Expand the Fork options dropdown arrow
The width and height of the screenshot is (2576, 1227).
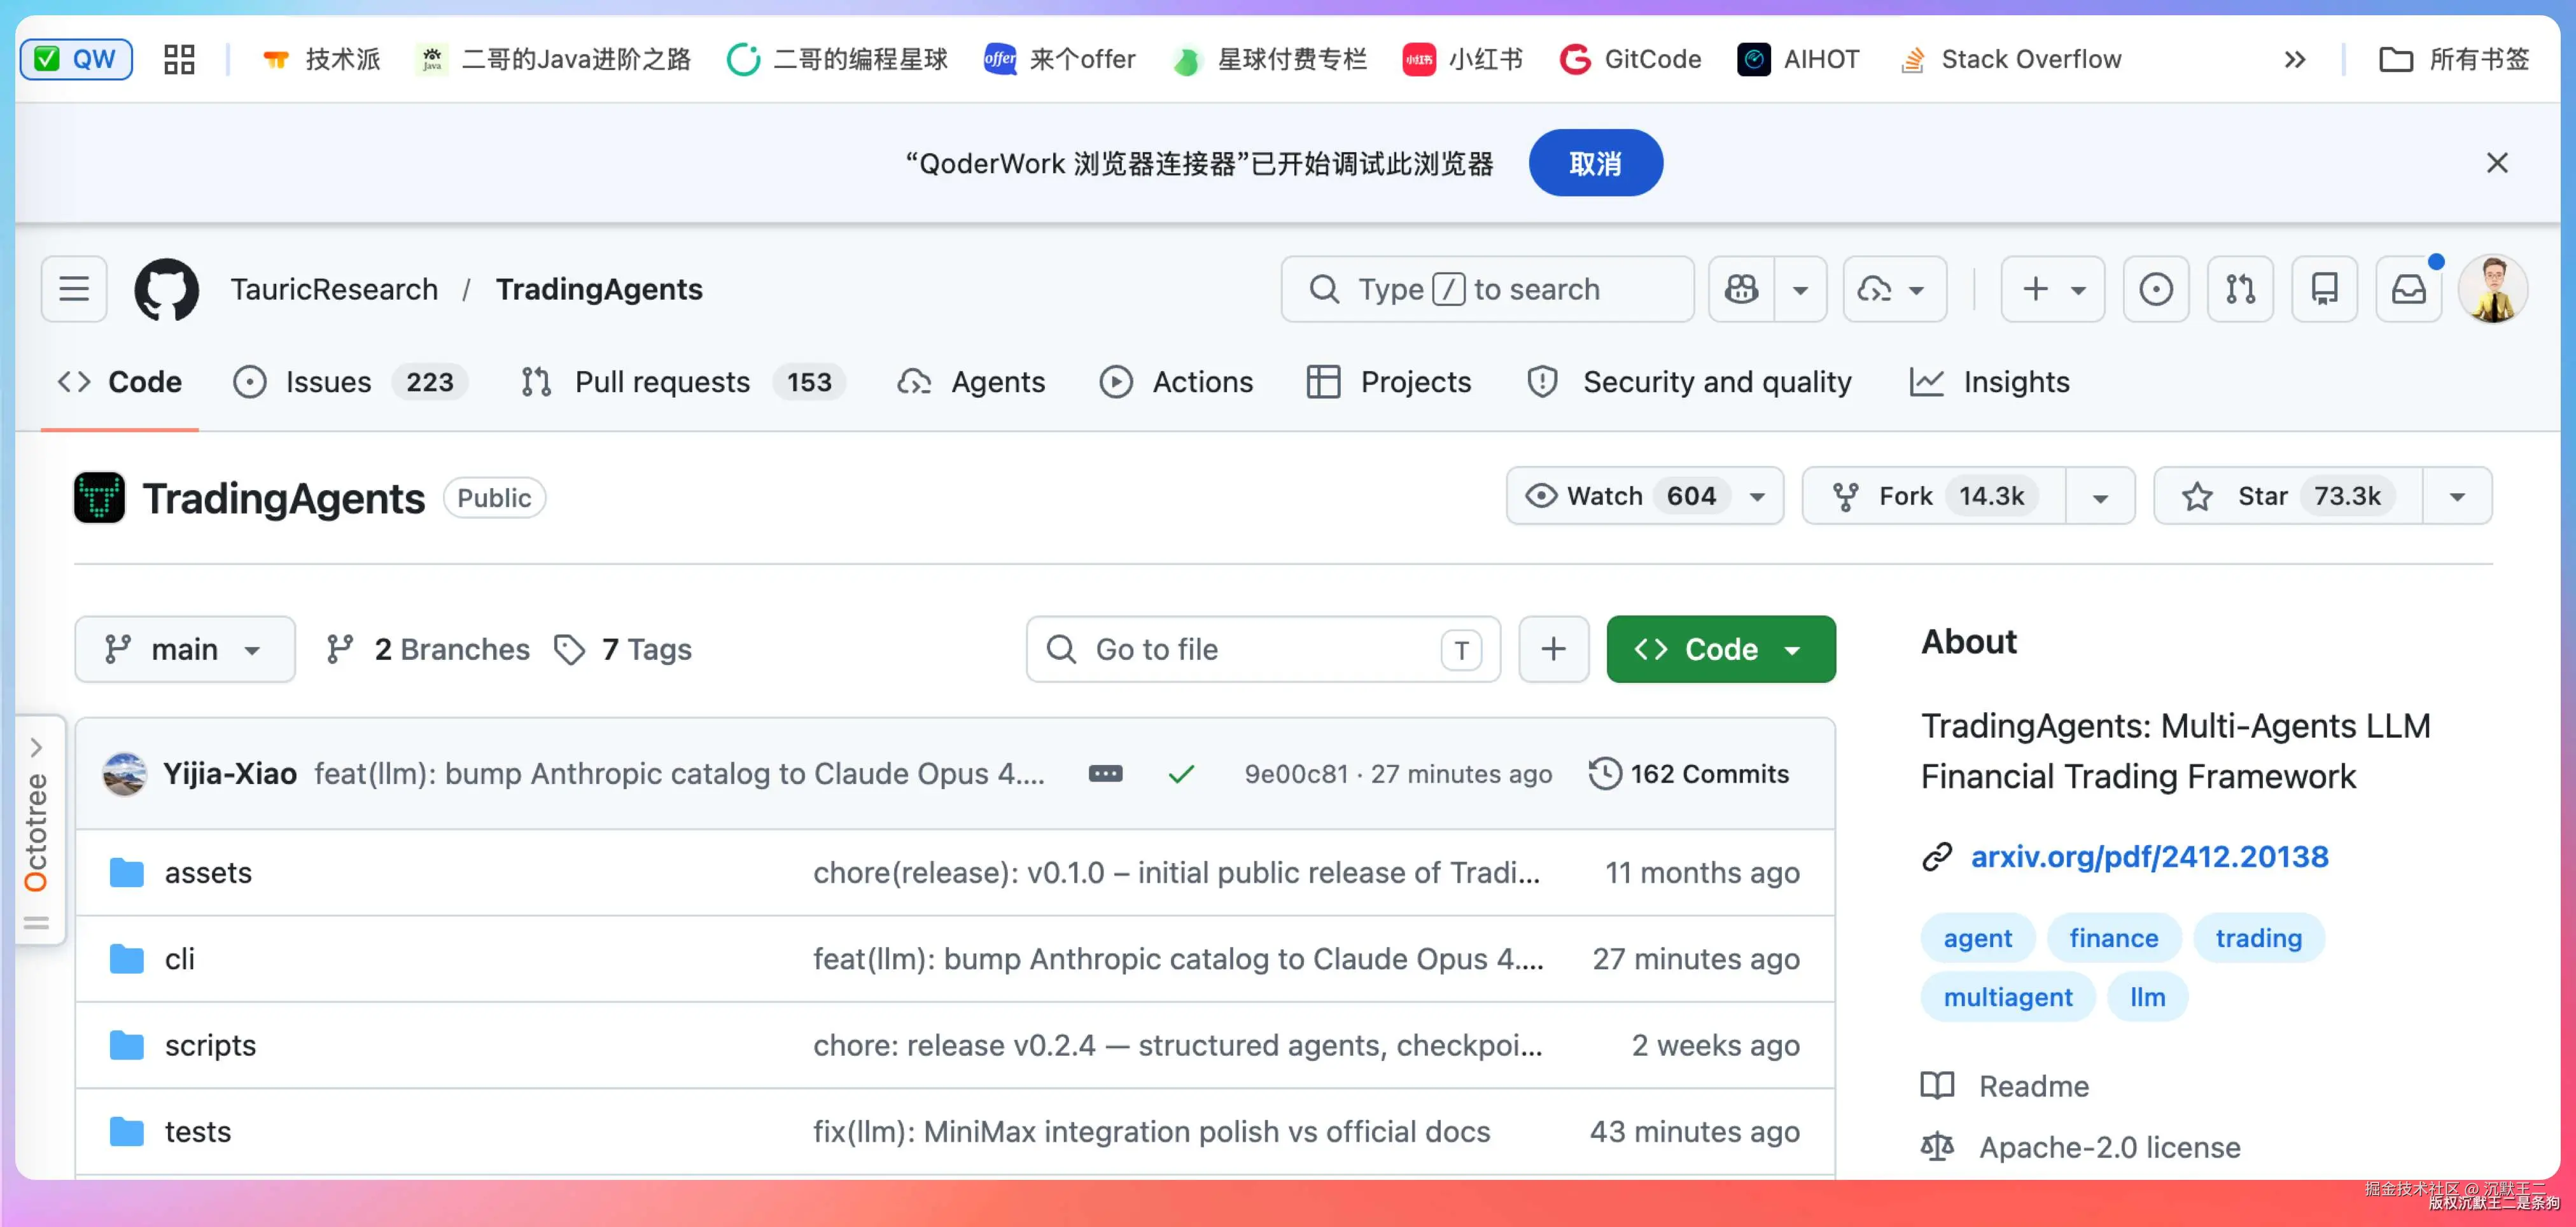pyautogui.click(x=2100, y=497)
